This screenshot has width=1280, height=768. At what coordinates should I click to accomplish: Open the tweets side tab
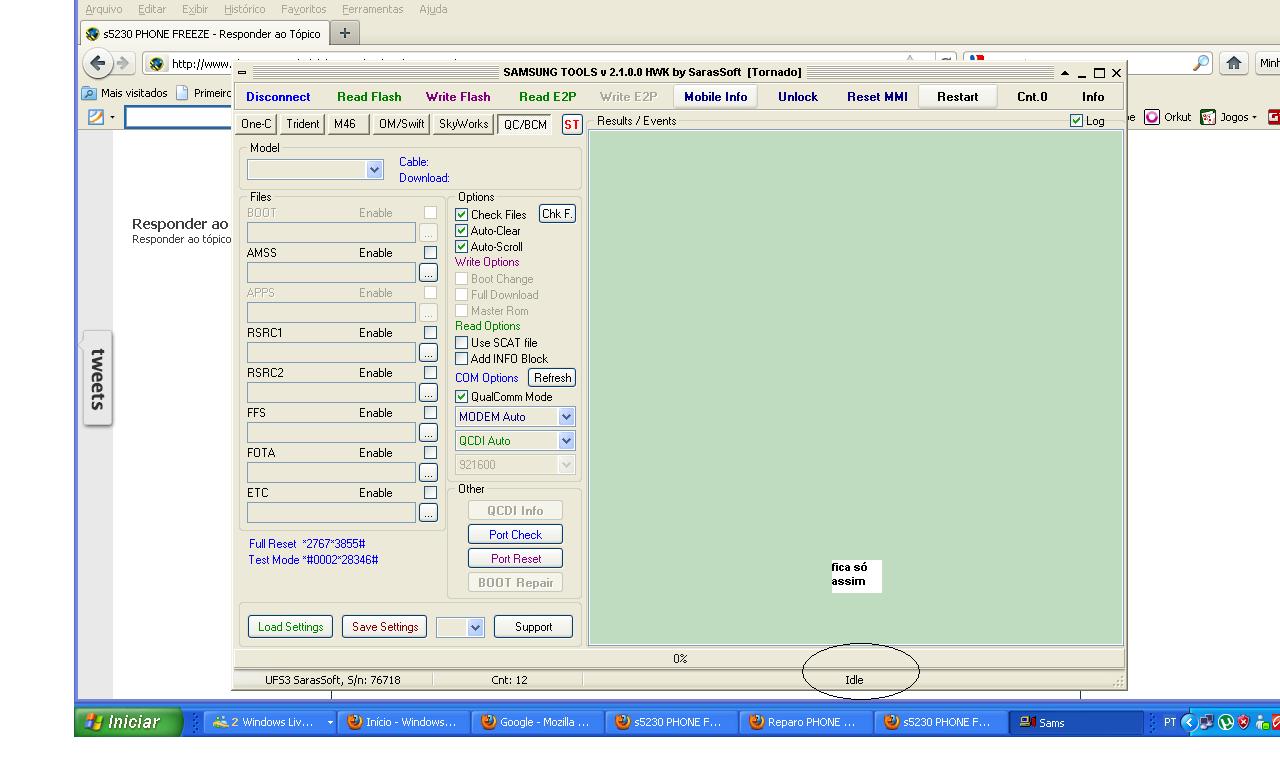[97, 378]
